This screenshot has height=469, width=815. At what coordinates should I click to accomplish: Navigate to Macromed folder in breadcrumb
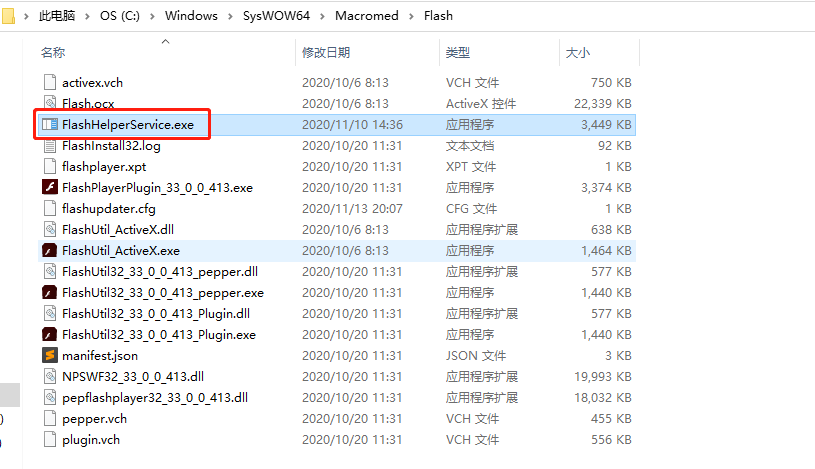click(366, 16)
